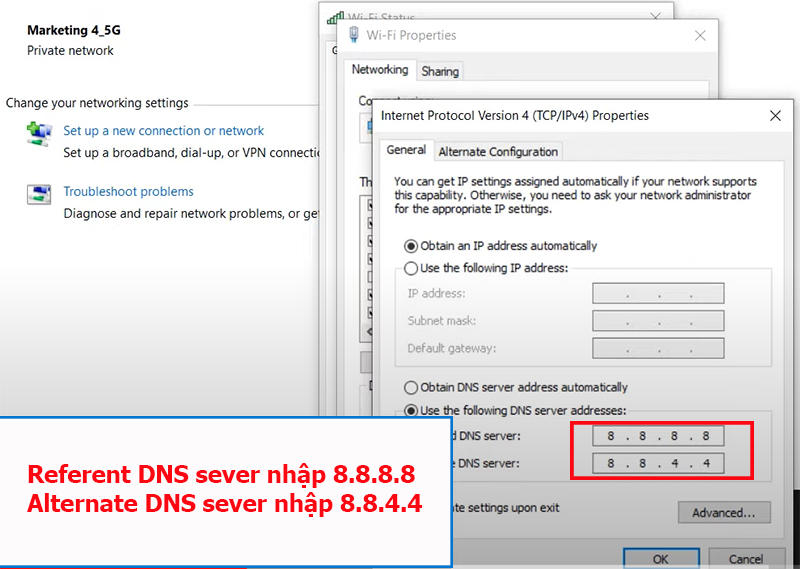Image resolution: width=800 pixels, height=569 pixels.
Task: Click the Alternate DNS server field with 8.8.4.4
Action: (657, 463)
